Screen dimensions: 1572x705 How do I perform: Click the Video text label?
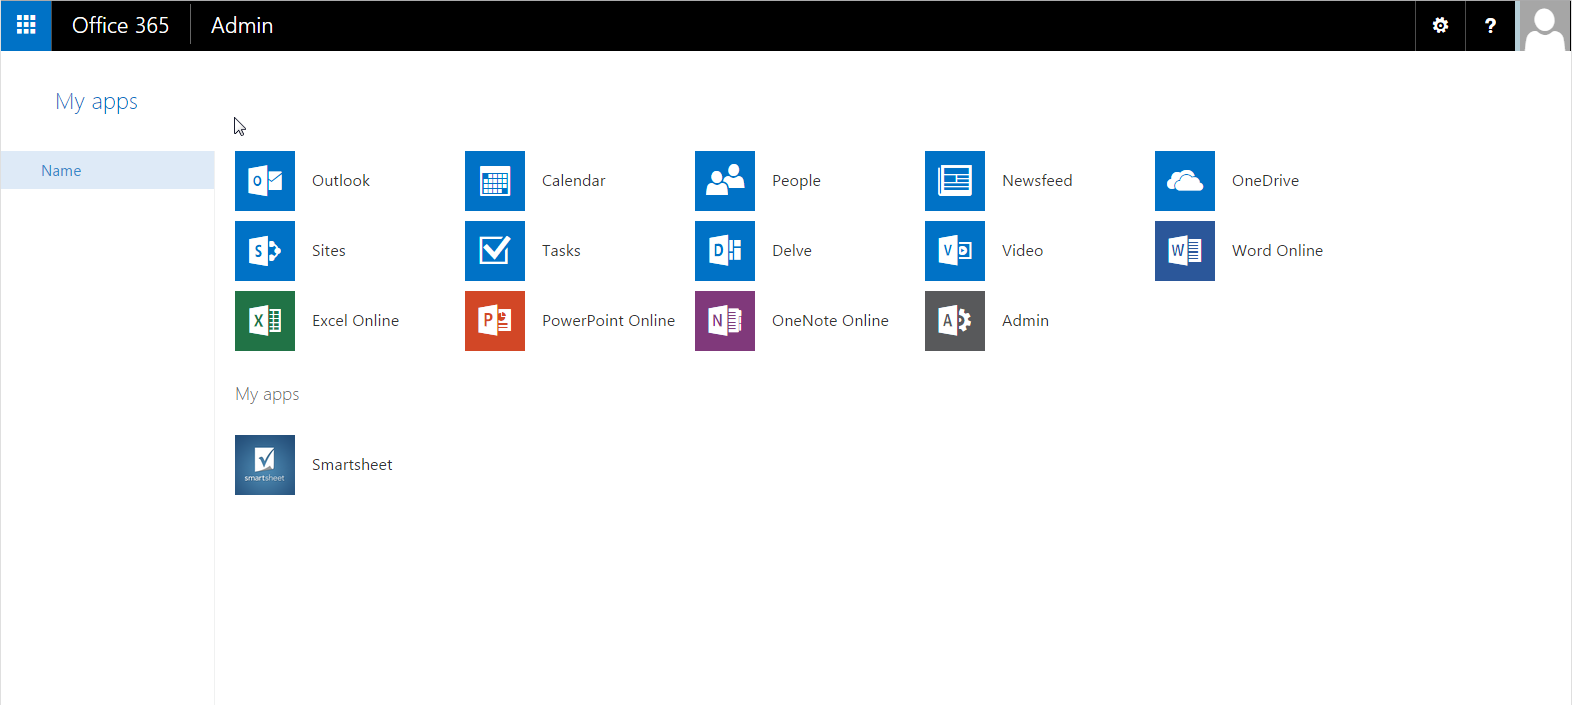(1022, 251)
